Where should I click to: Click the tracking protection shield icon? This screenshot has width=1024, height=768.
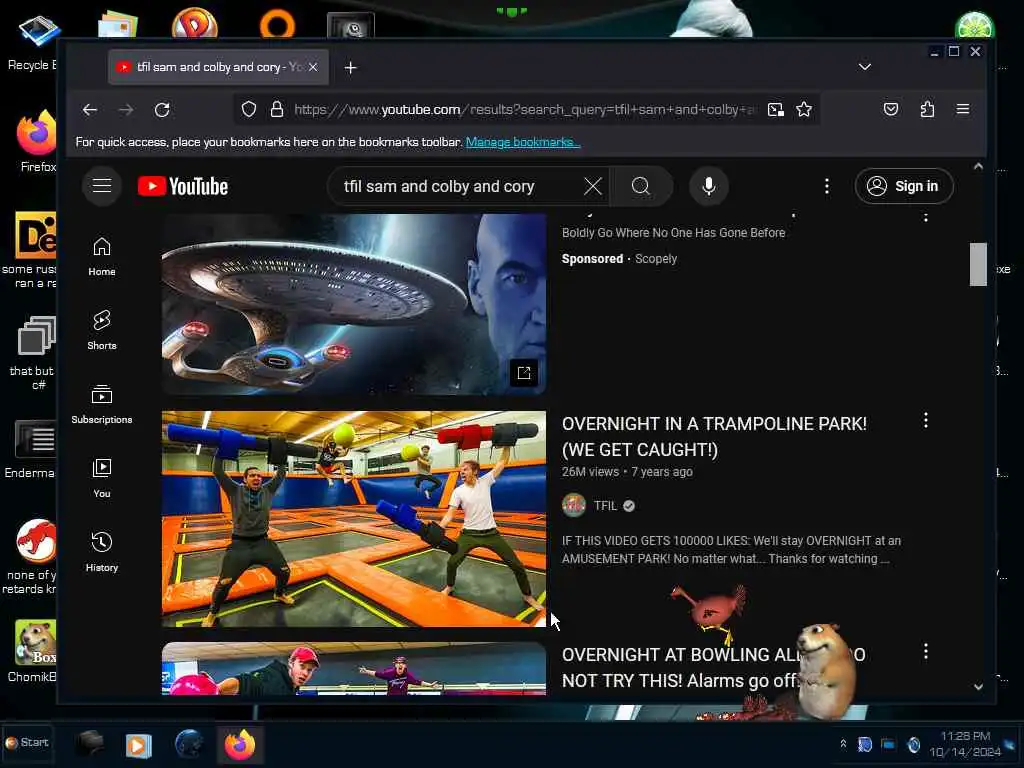(249, 110)
